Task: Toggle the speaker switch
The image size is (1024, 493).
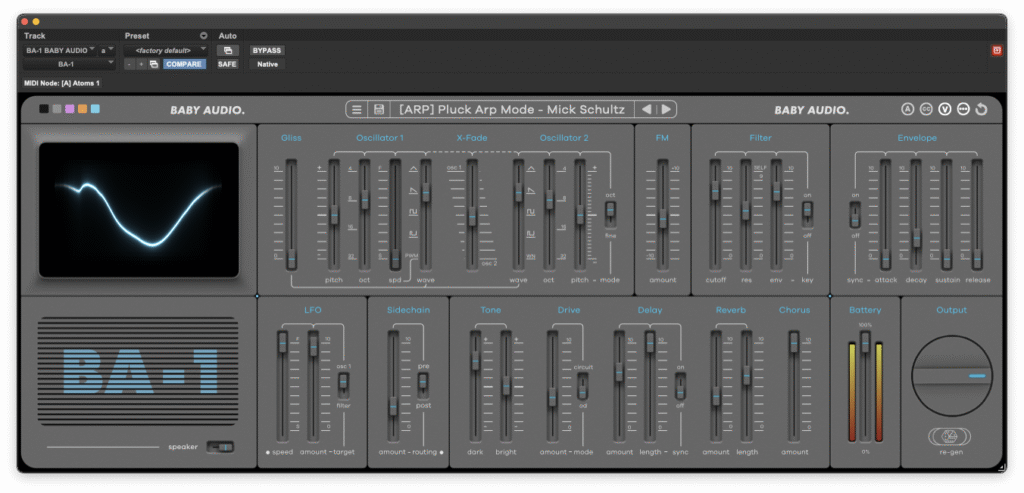Action: point(220,447)
